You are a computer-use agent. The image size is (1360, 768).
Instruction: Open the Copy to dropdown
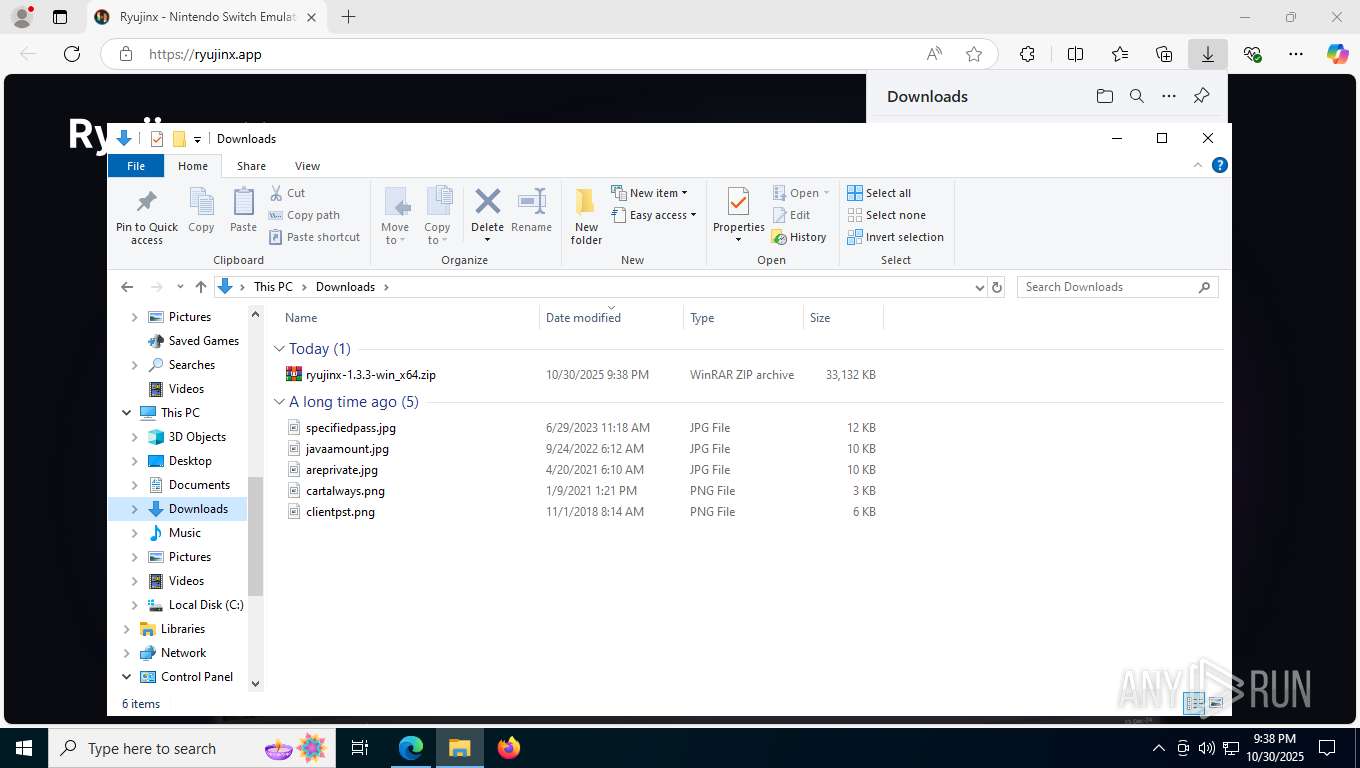pos(437,234)
